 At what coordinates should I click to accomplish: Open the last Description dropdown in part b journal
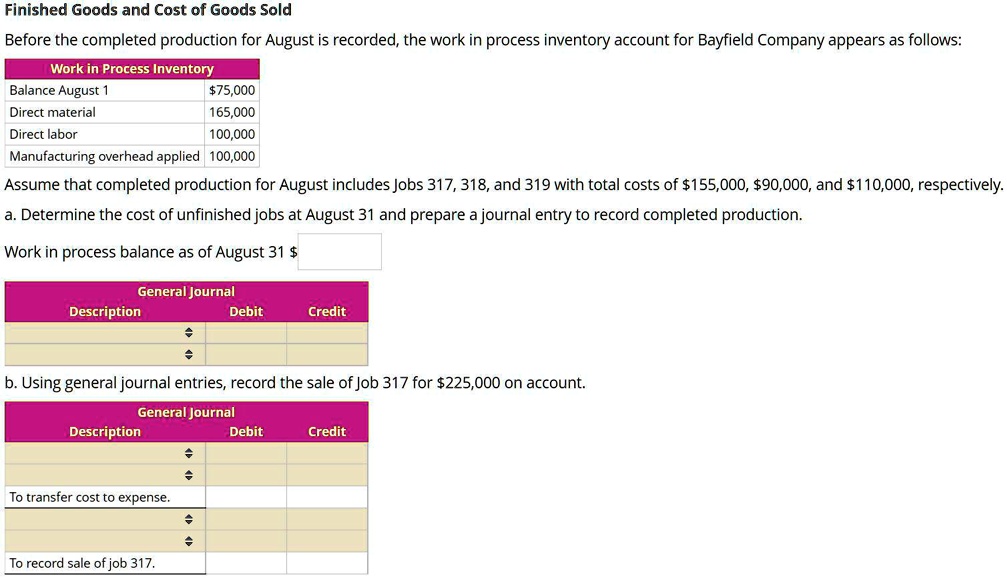point(188,540)
